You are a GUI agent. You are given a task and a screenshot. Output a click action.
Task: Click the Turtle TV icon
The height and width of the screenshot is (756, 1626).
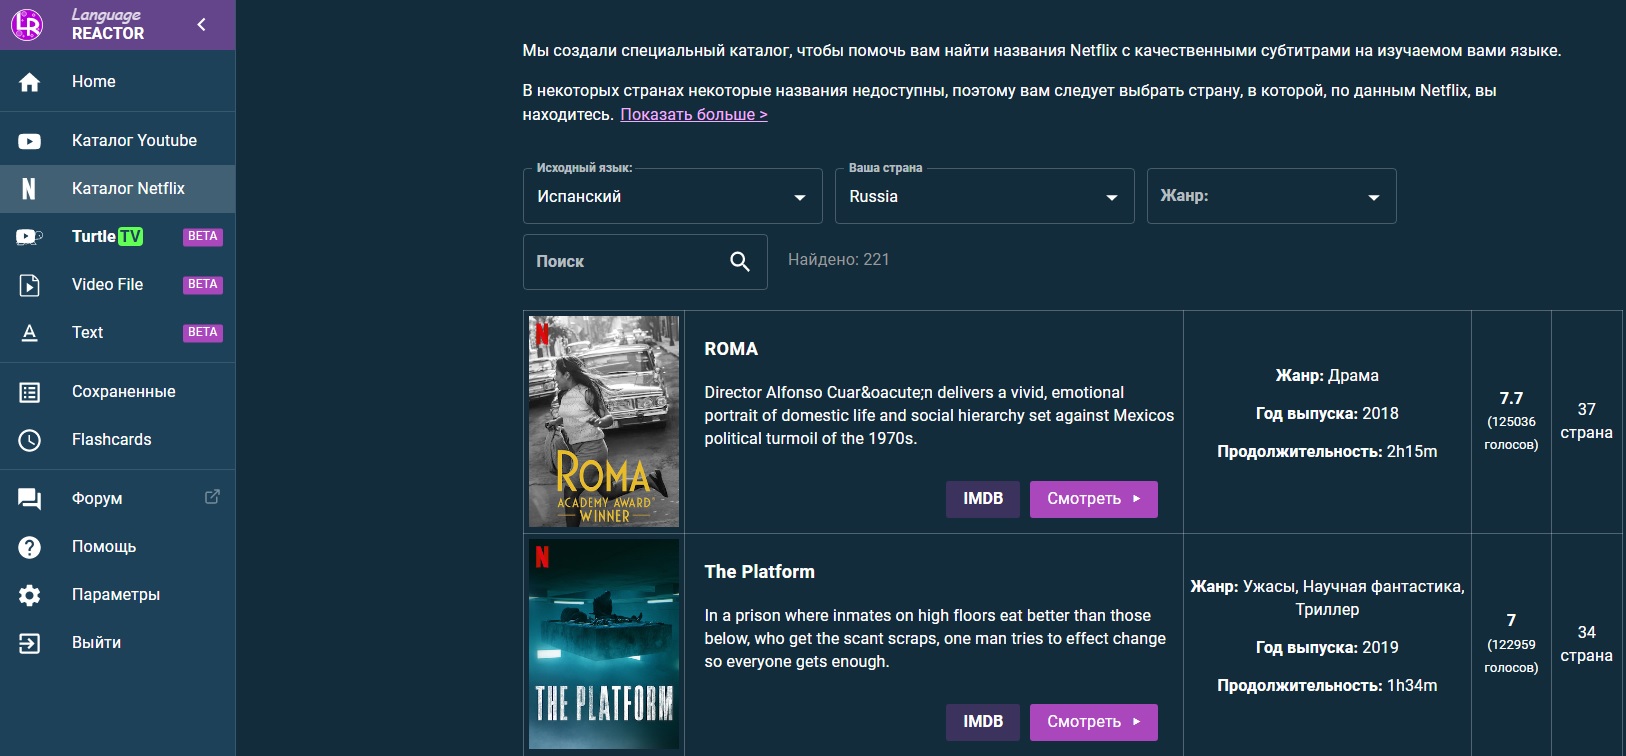pyautogui.click(x=30, y=237)
